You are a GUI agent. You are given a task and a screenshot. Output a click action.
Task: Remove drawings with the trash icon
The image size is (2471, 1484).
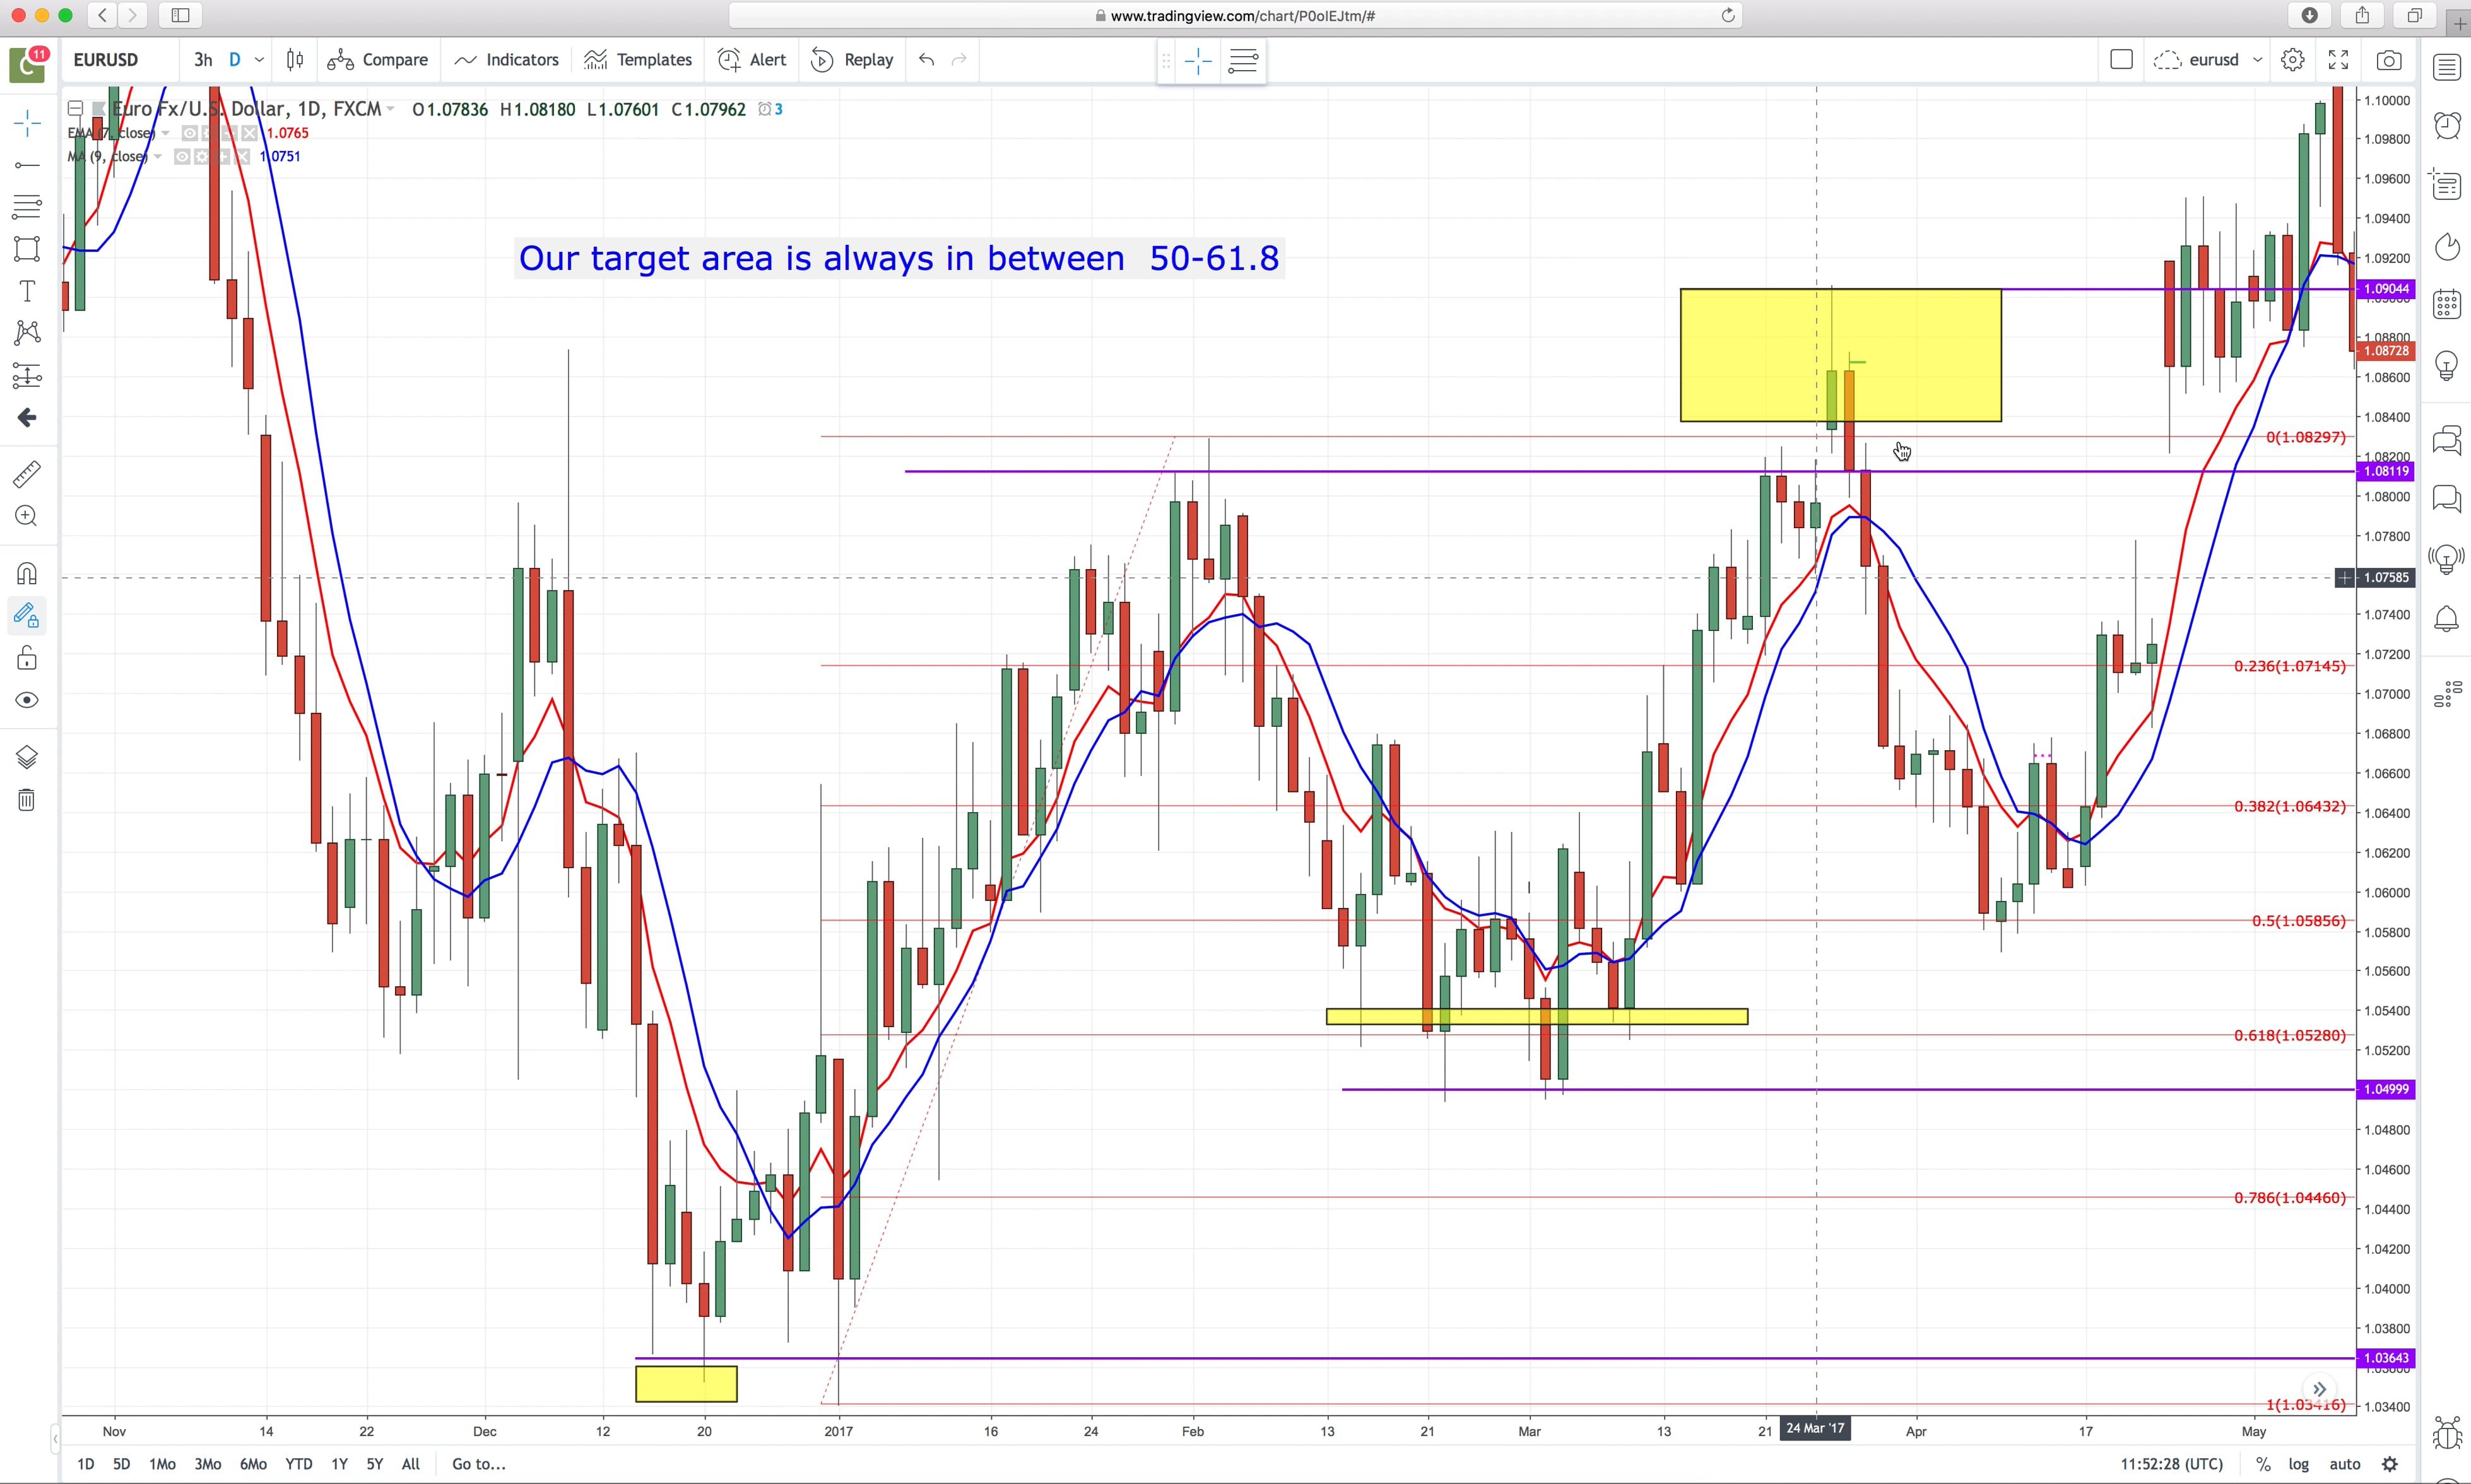coord(27,800)
